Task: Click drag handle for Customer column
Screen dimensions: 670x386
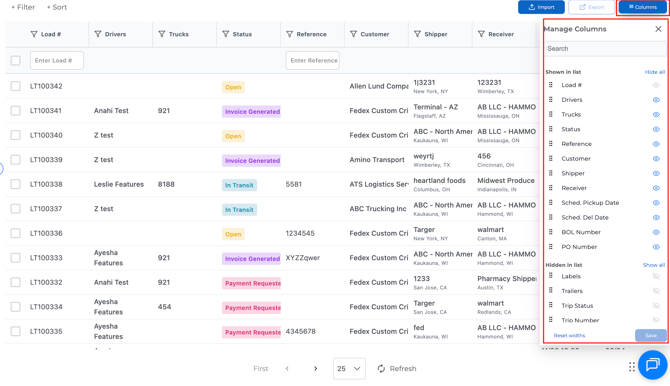Action: 551,159
